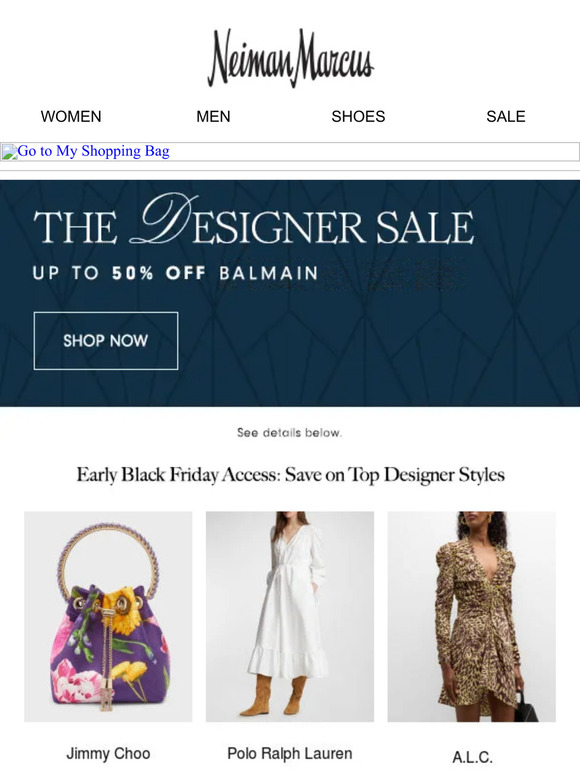Open the Jimmy Choo floral bucket bag image
The height and width of the screenshot is (774, 580).
[108, 617]
